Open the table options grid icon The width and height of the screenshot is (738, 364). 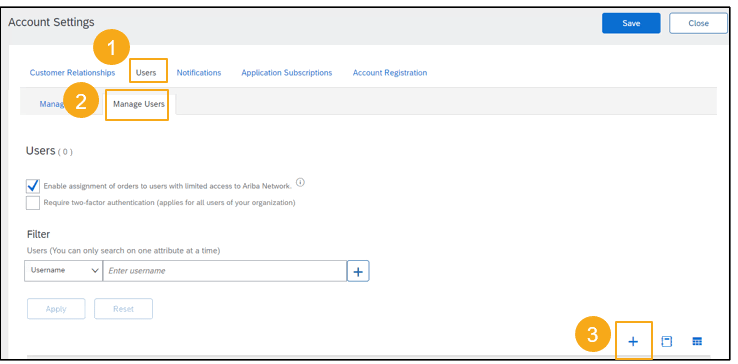click(x=697, y=341)
